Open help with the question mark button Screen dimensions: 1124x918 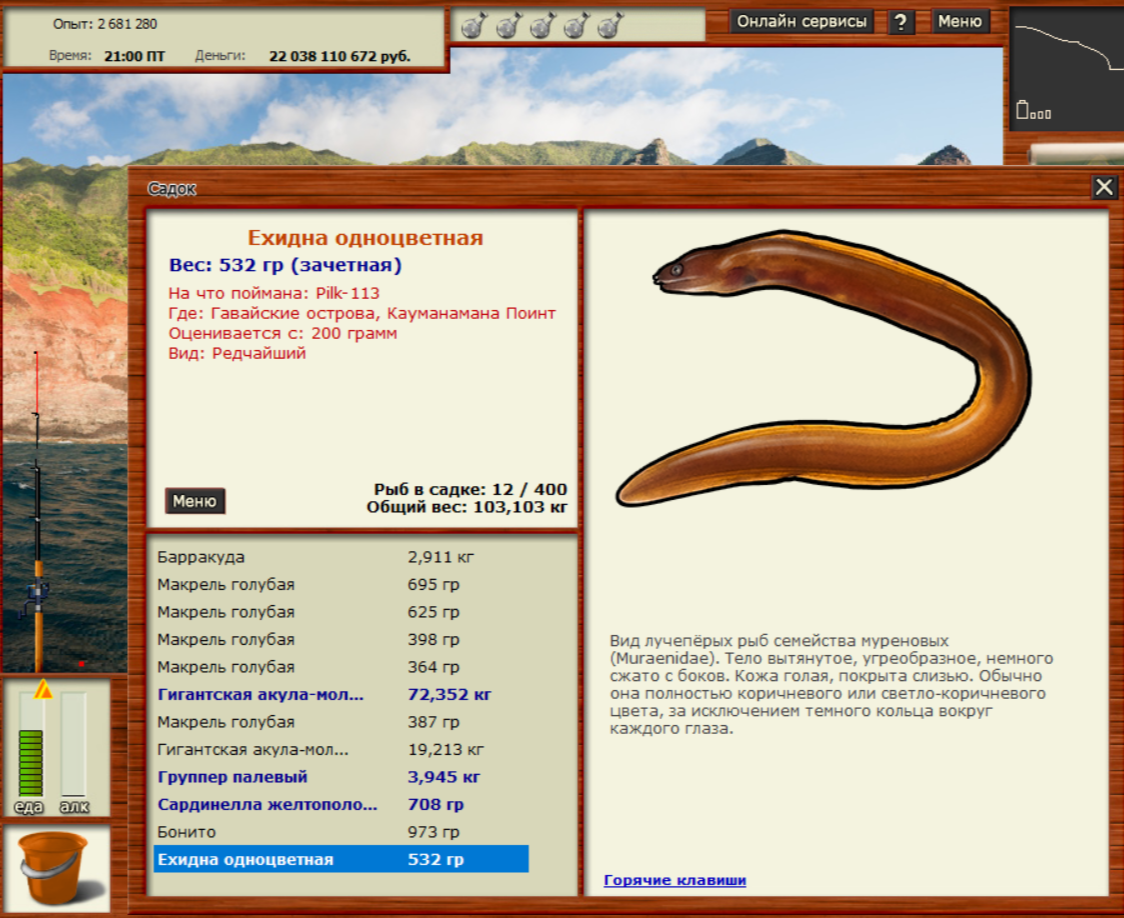point(901,22)
